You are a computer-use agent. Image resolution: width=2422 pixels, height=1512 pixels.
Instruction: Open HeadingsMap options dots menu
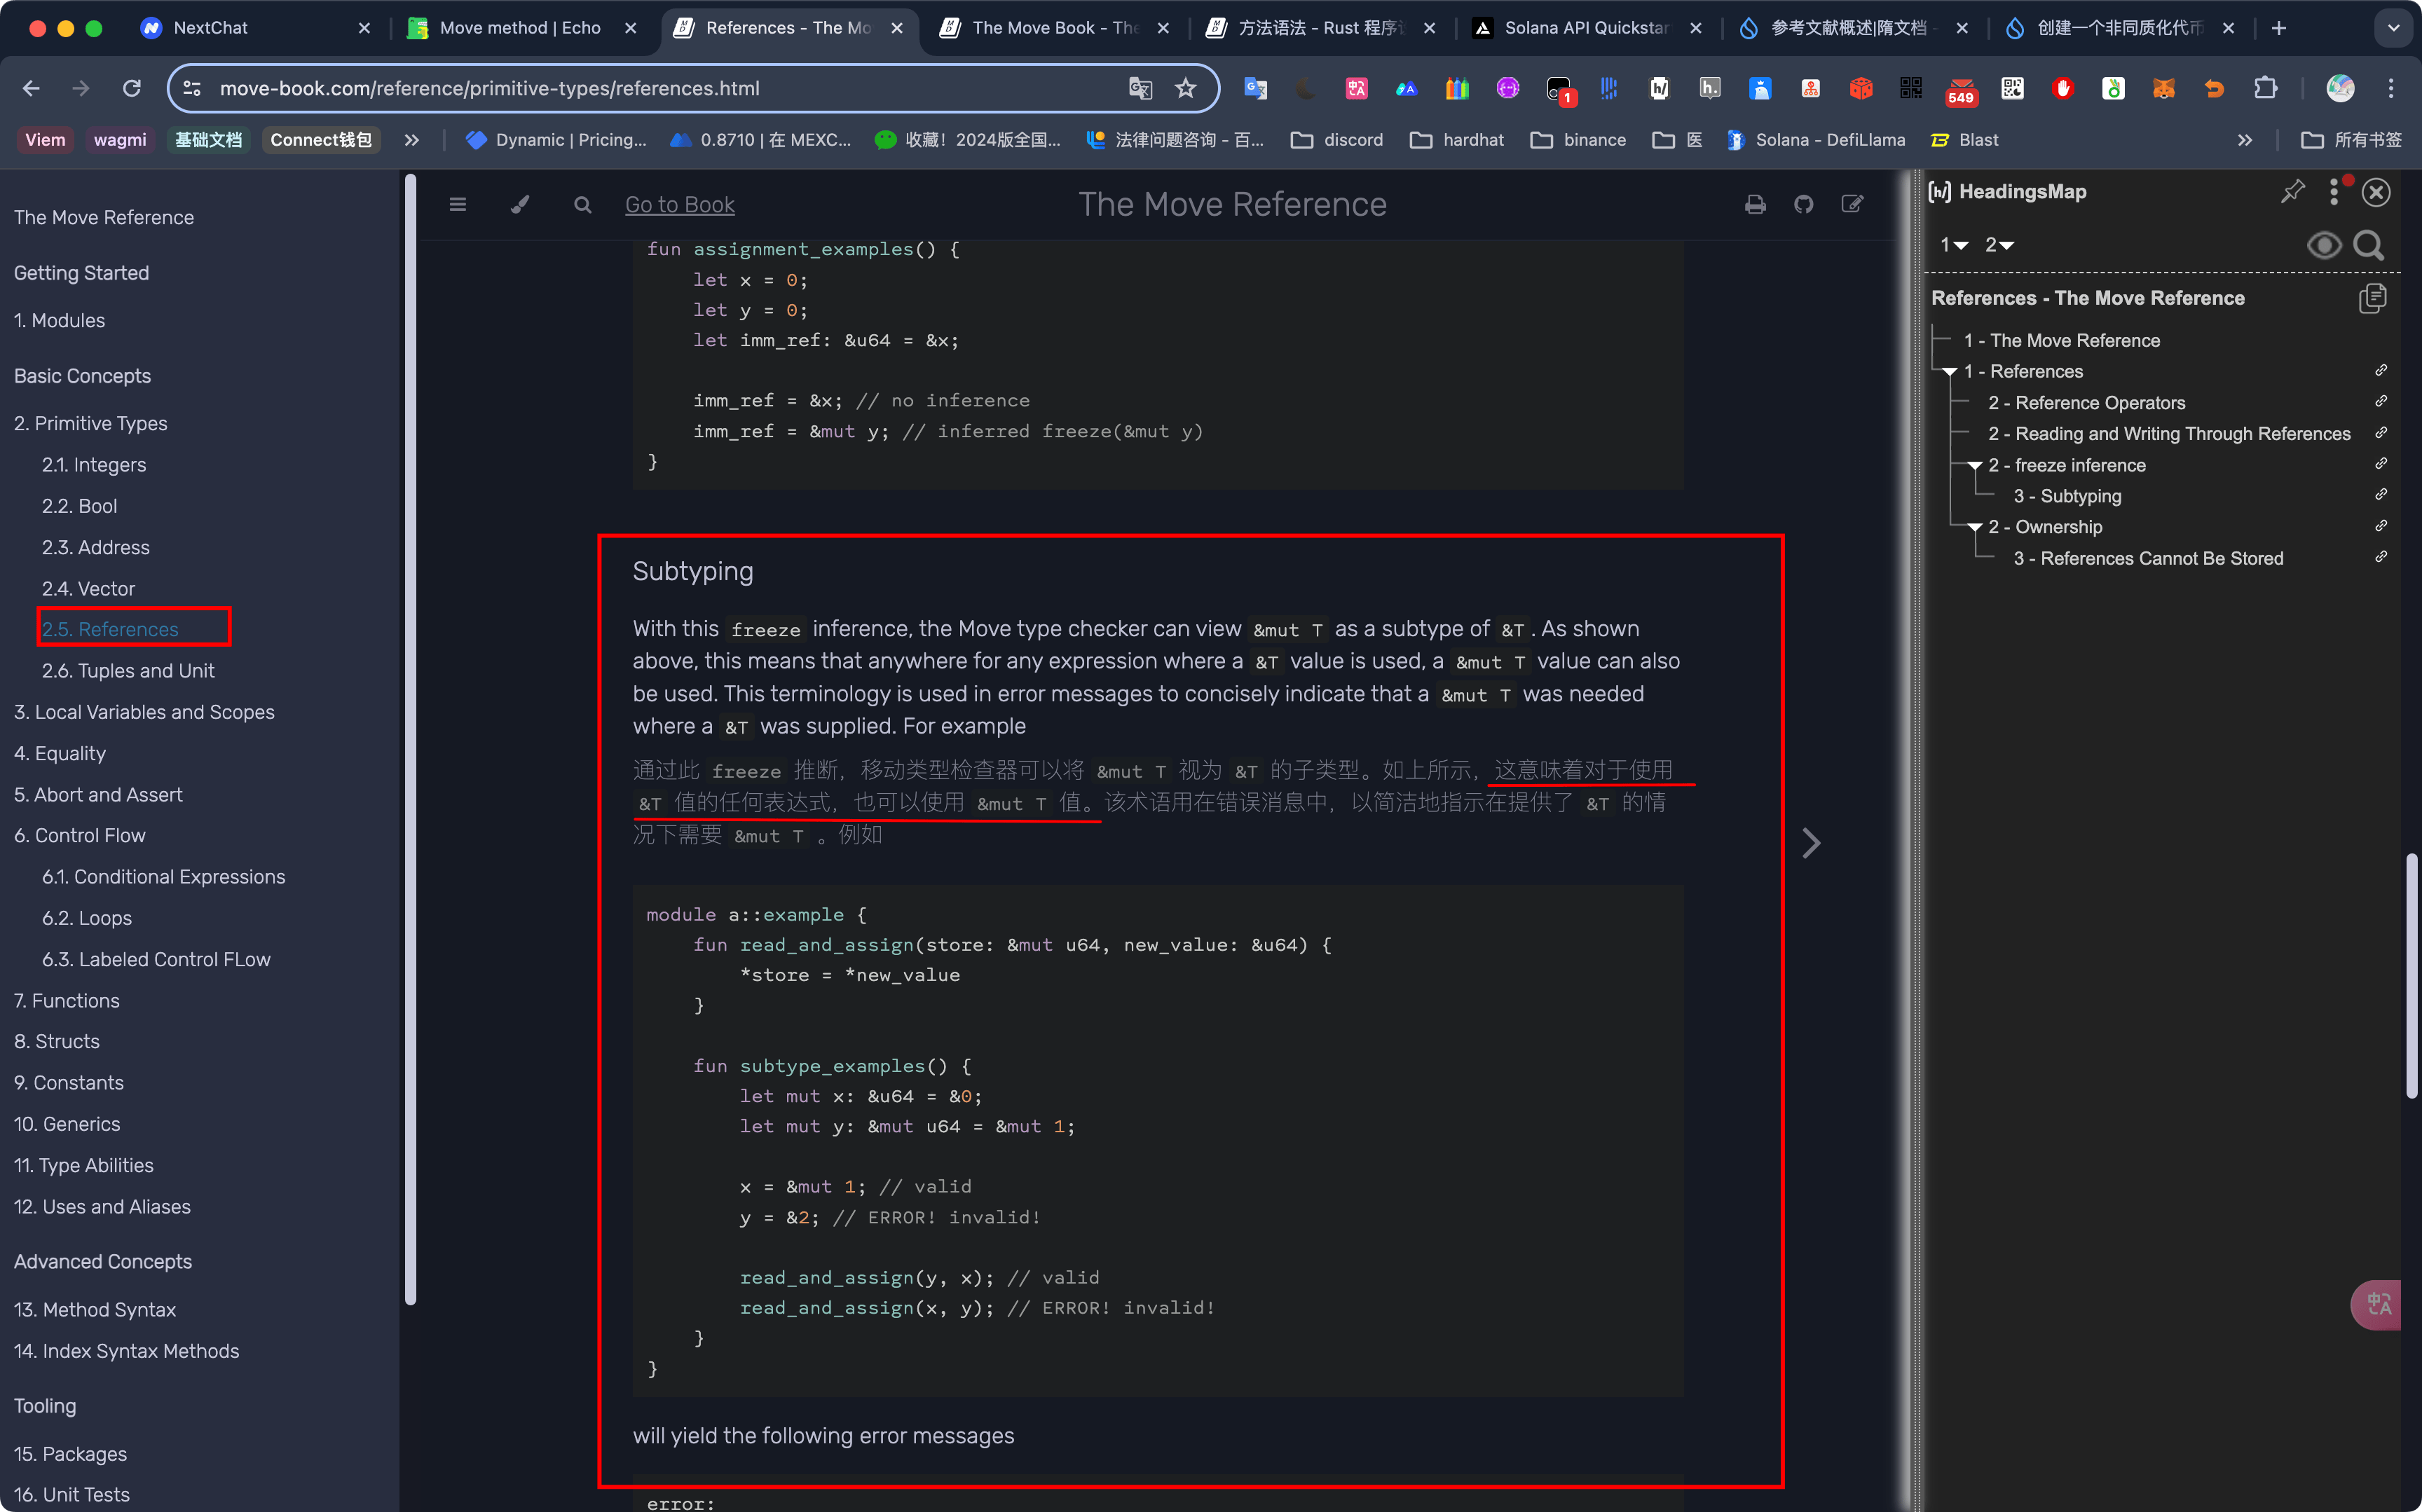2334,191
